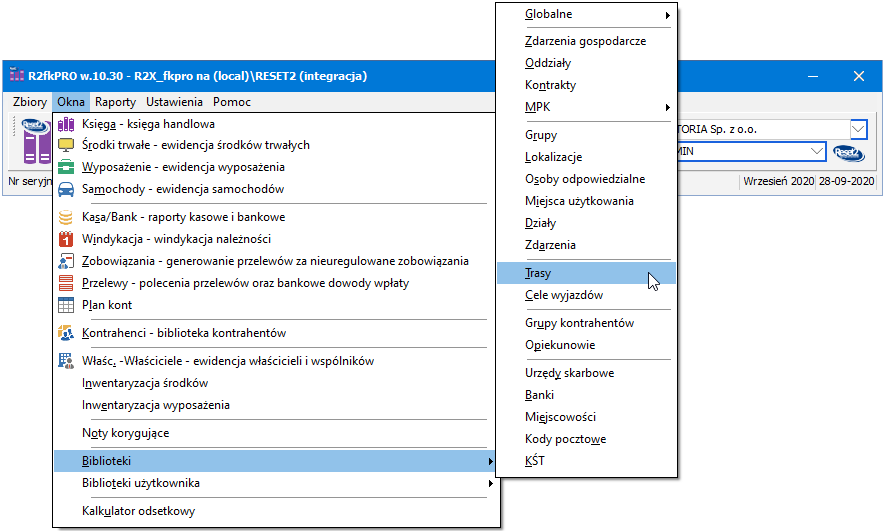Select Lokalizacje
Screen dimensions: 886x531
point(586,158)
